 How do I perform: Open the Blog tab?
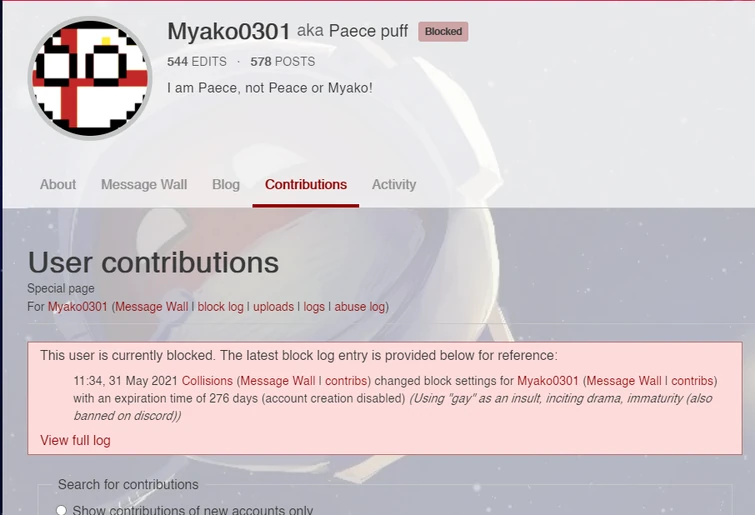(226, 185)
